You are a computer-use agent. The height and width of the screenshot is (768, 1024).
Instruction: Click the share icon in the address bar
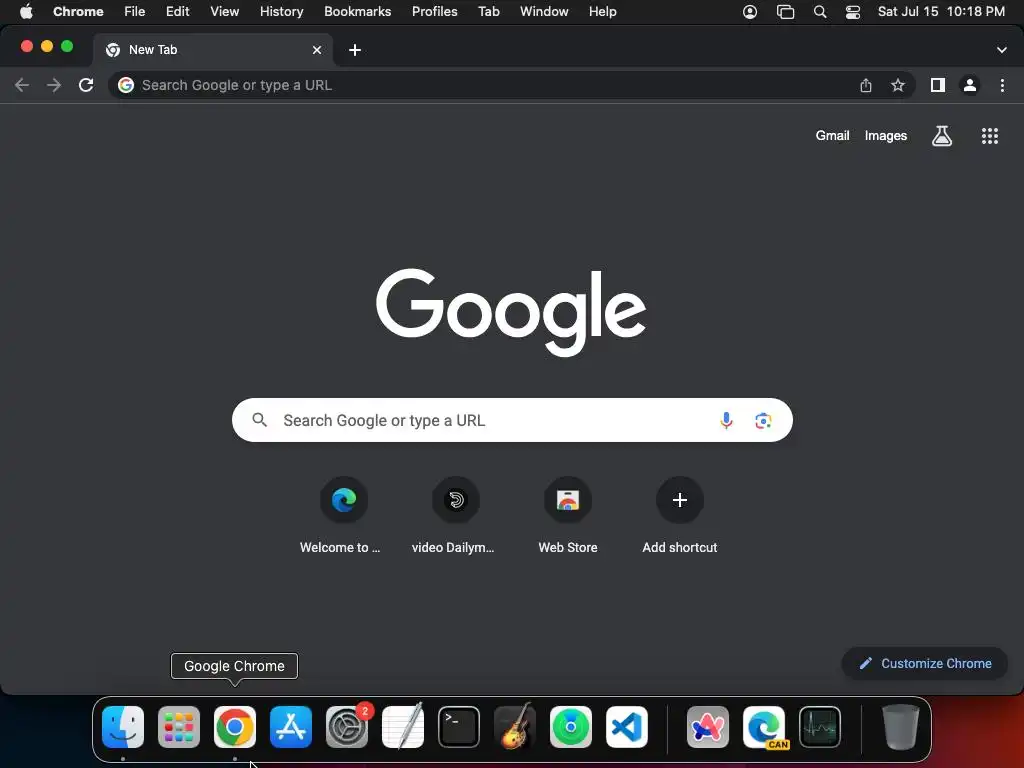click(x=866, y=85)
